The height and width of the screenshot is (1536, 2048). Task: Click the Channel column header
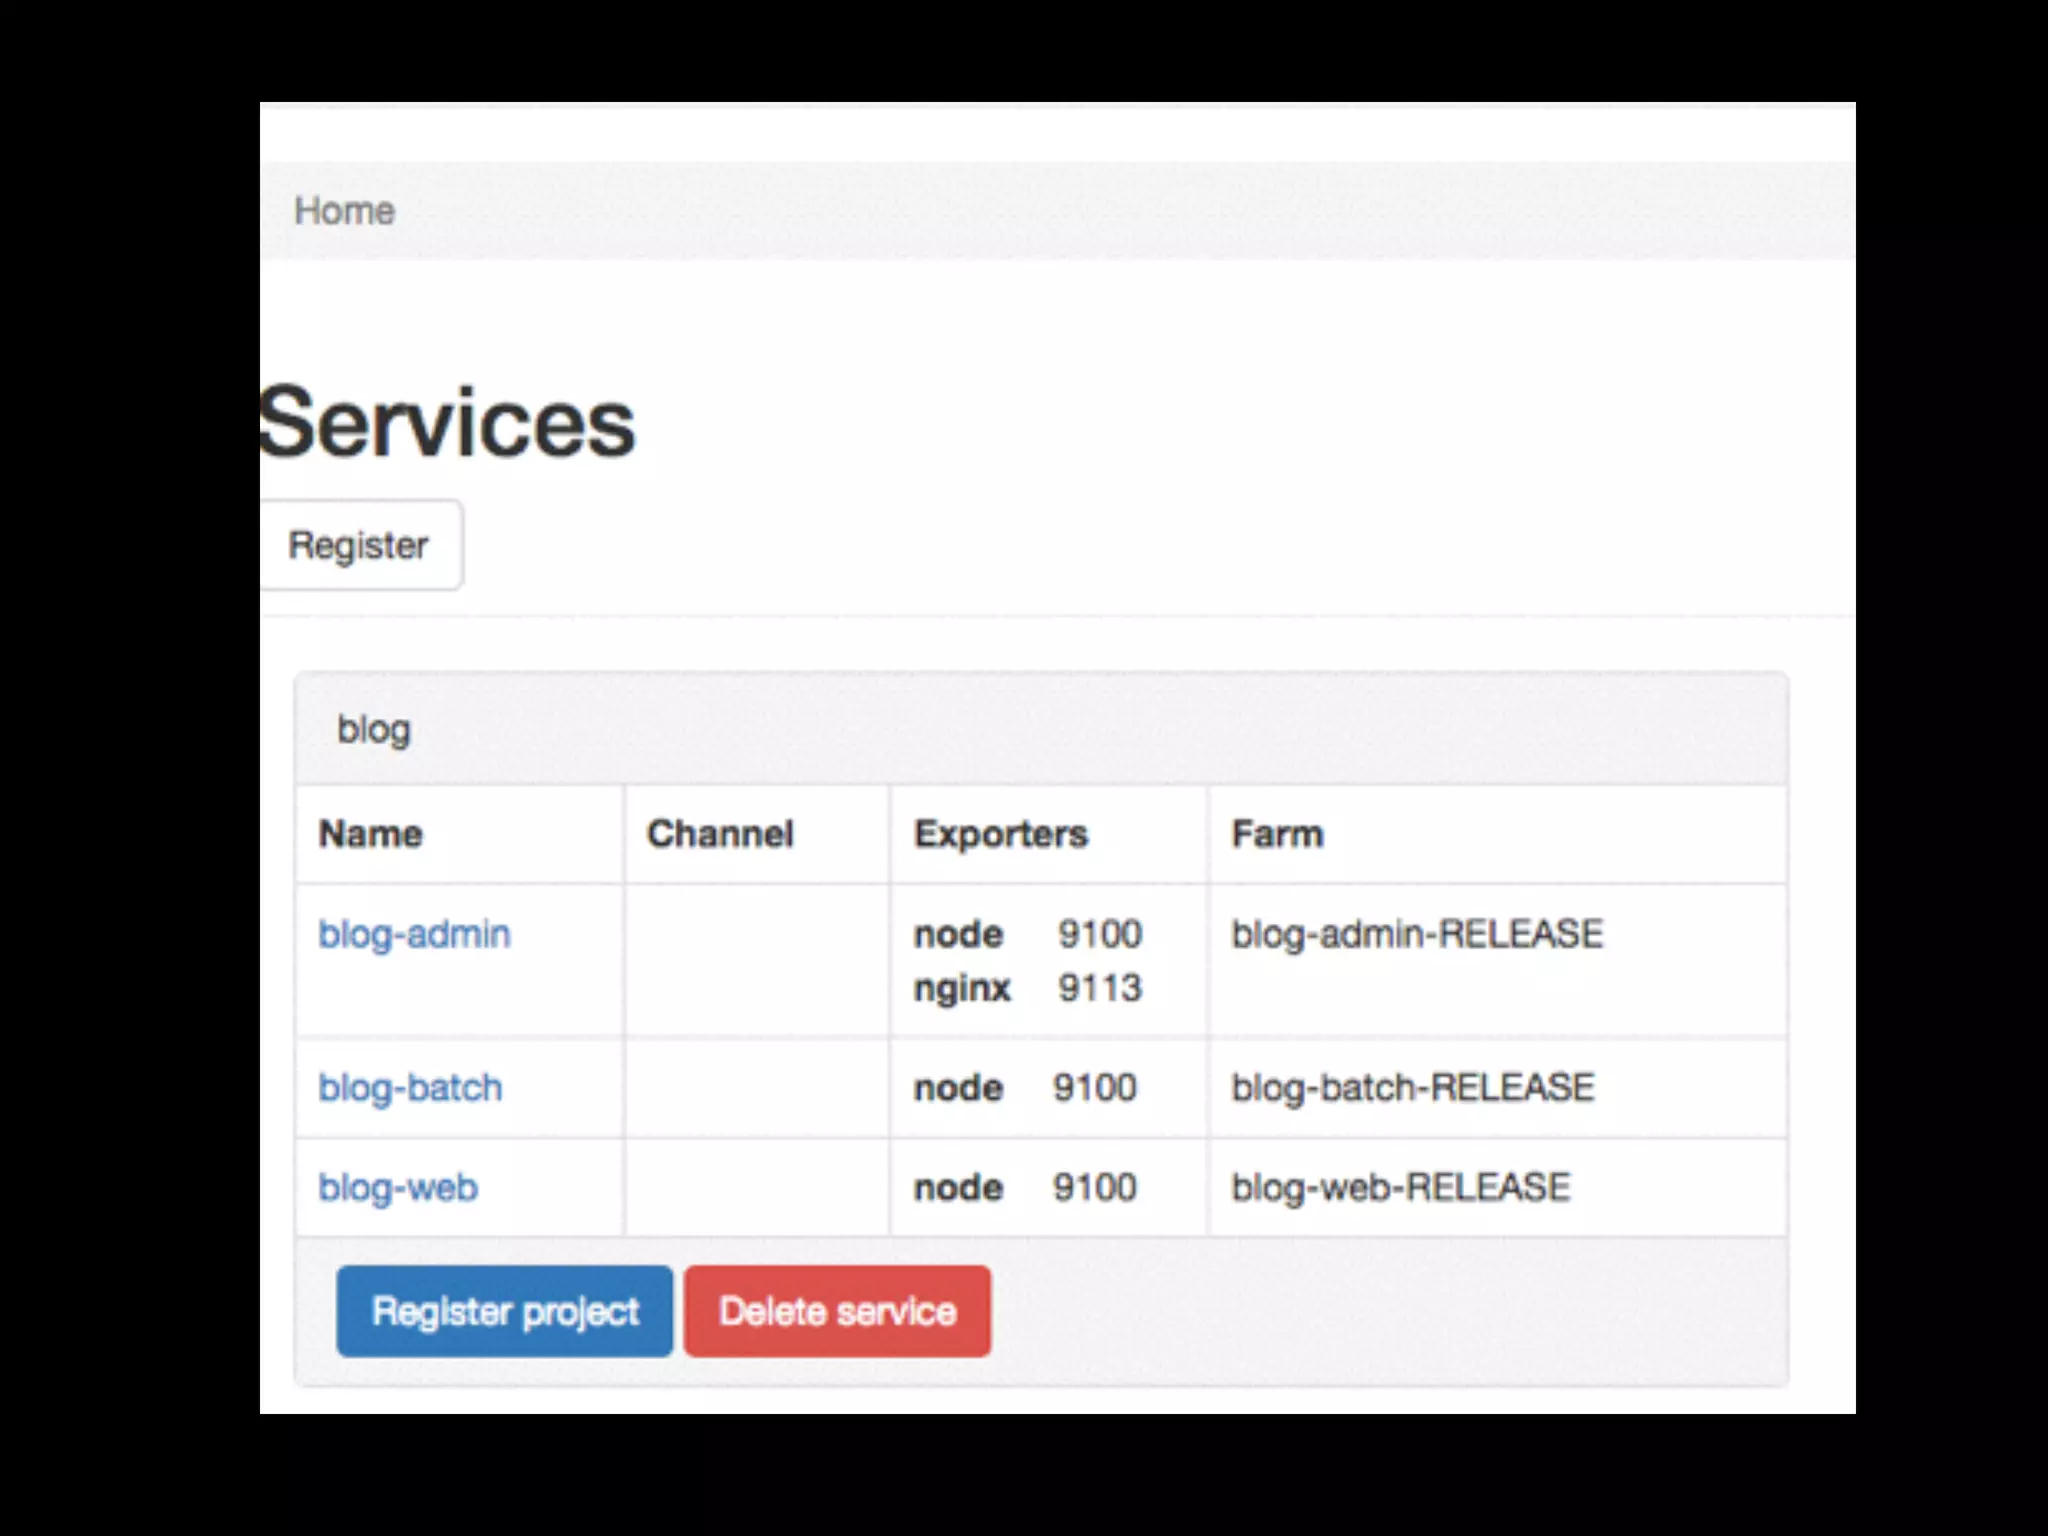[x=720, y=834]
